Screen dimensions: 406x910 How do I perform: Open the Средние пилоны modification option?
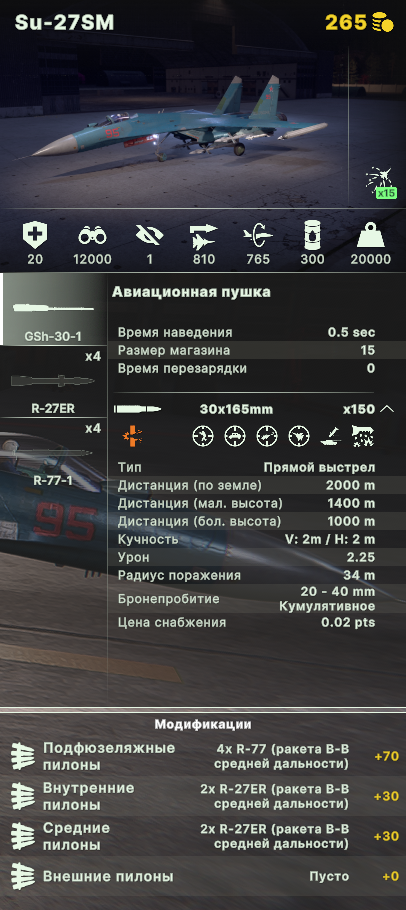point(203,836)
